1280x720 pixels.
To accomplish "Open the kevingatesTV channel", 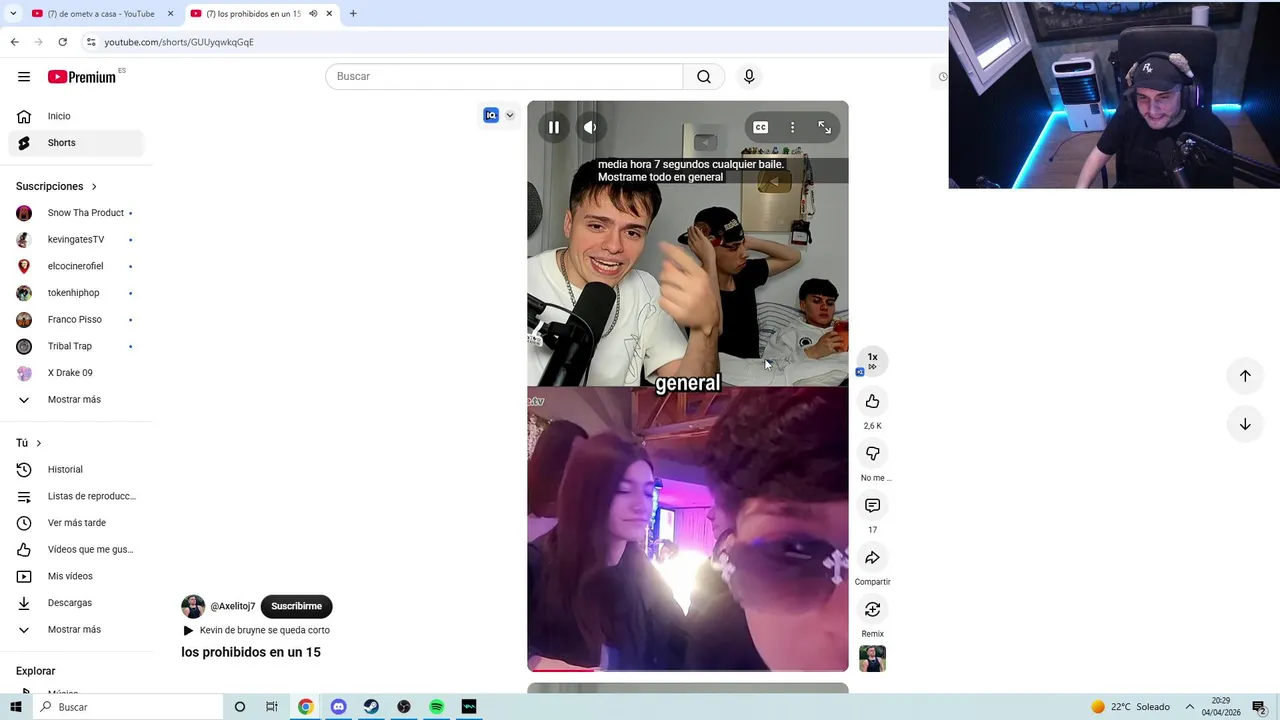I will [x=76, y=240].
